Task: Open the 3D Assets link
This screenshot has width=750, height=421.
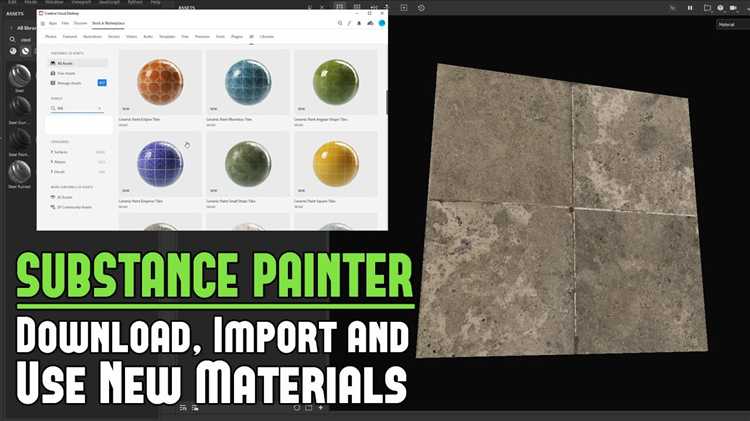Action: click(x=62, y=197)
